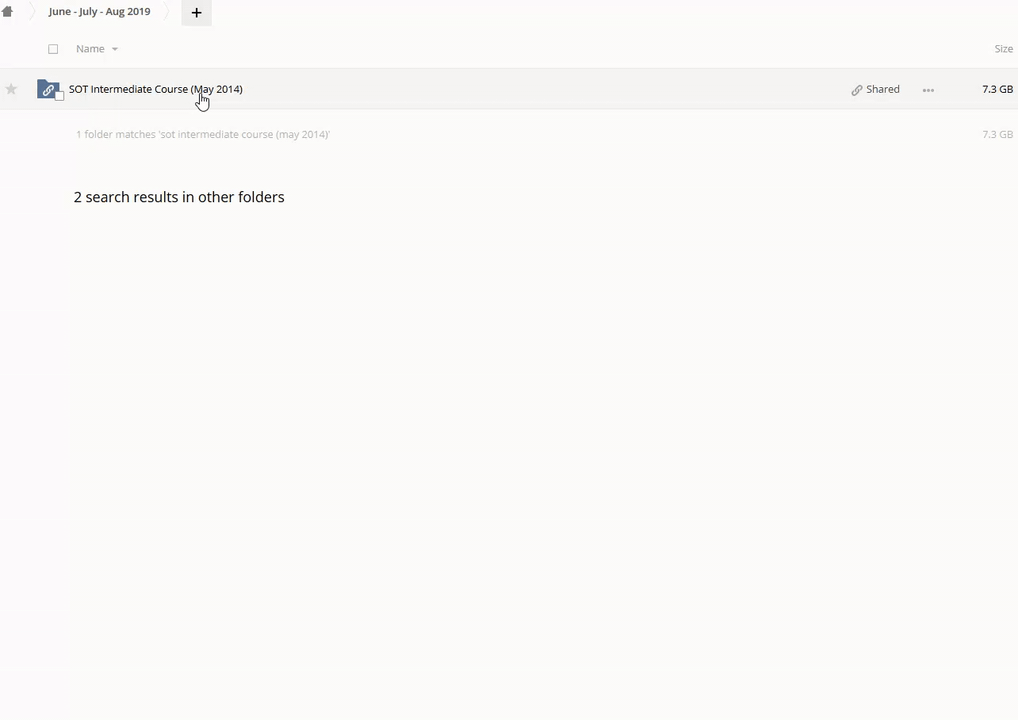Favorite the SOT Intermediate Course folder with star
Image resolution: width=1018 pixels, height=720 pixels.
(11, 89)
